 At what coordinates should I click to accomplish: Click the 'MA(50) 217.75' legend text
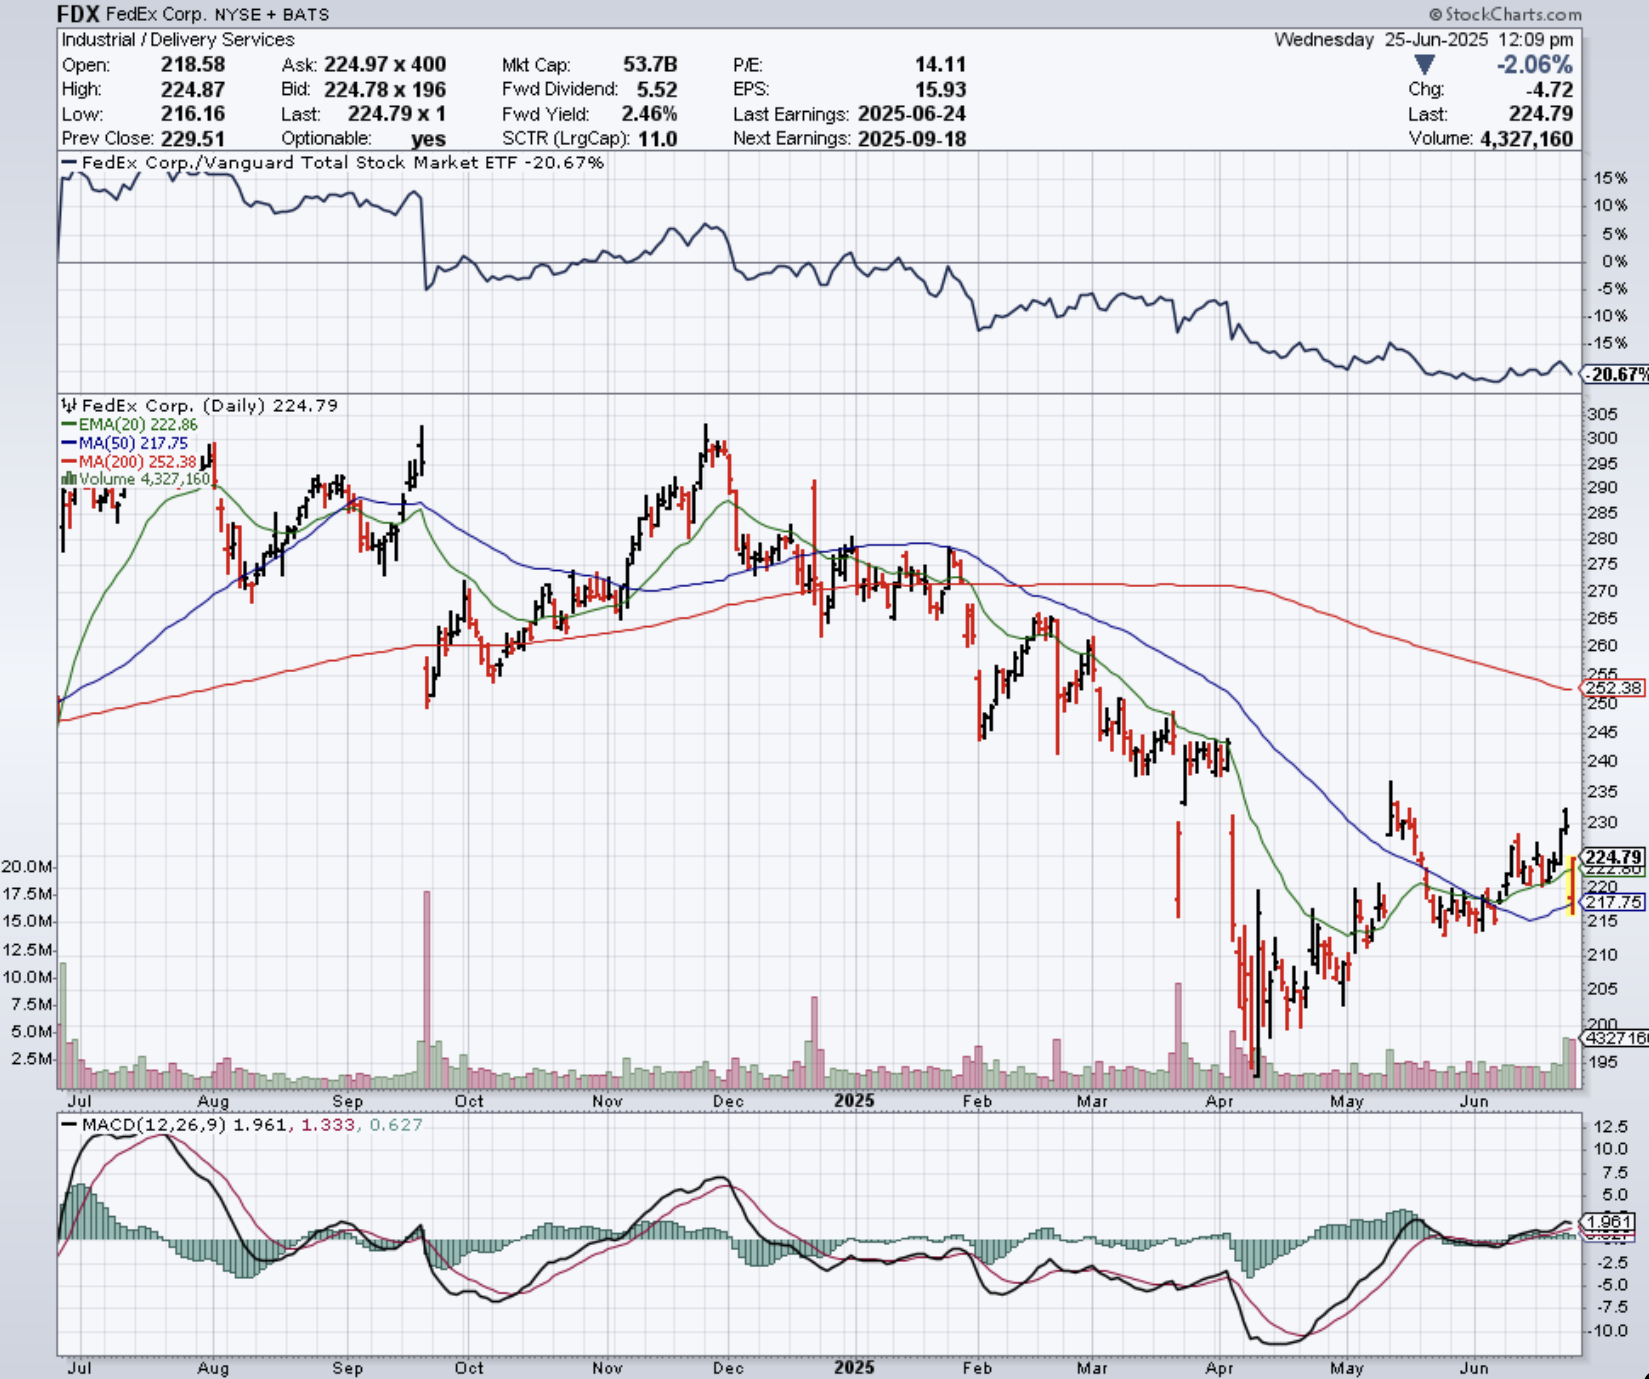[133, 443]
